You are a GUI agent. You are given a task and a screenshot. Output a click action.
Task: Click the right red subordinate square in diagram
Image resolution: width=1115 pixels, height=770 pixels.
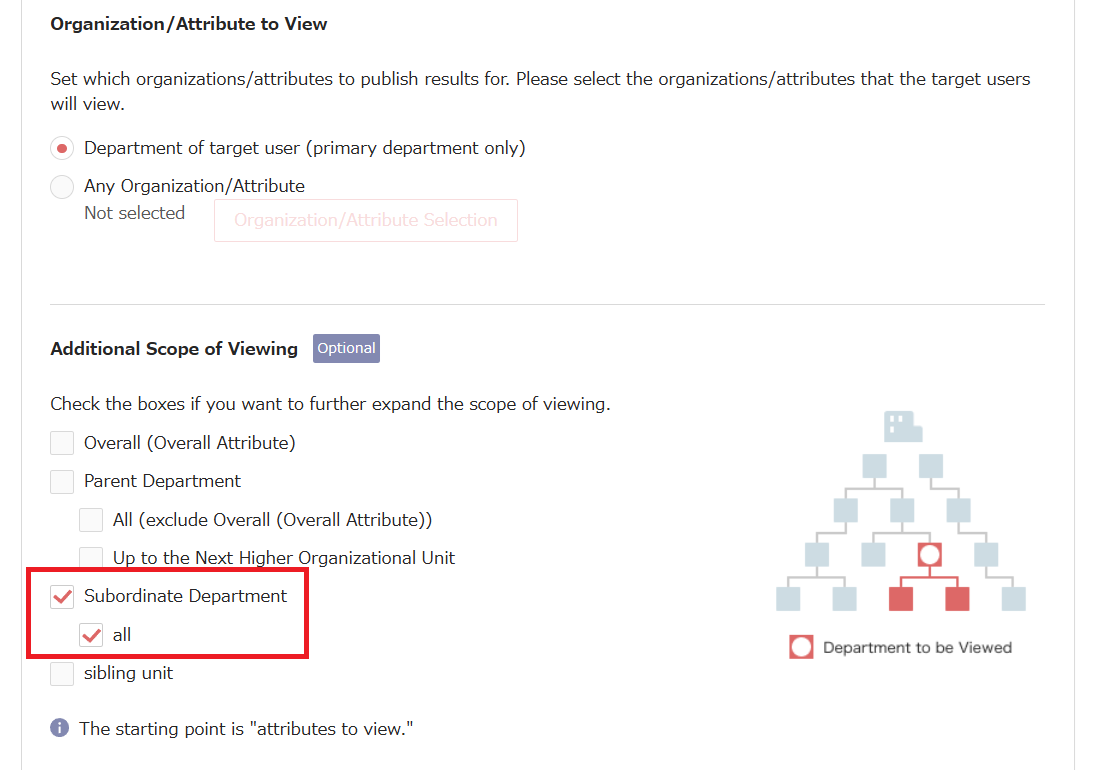pyautogui.click(x=957, y=599)
